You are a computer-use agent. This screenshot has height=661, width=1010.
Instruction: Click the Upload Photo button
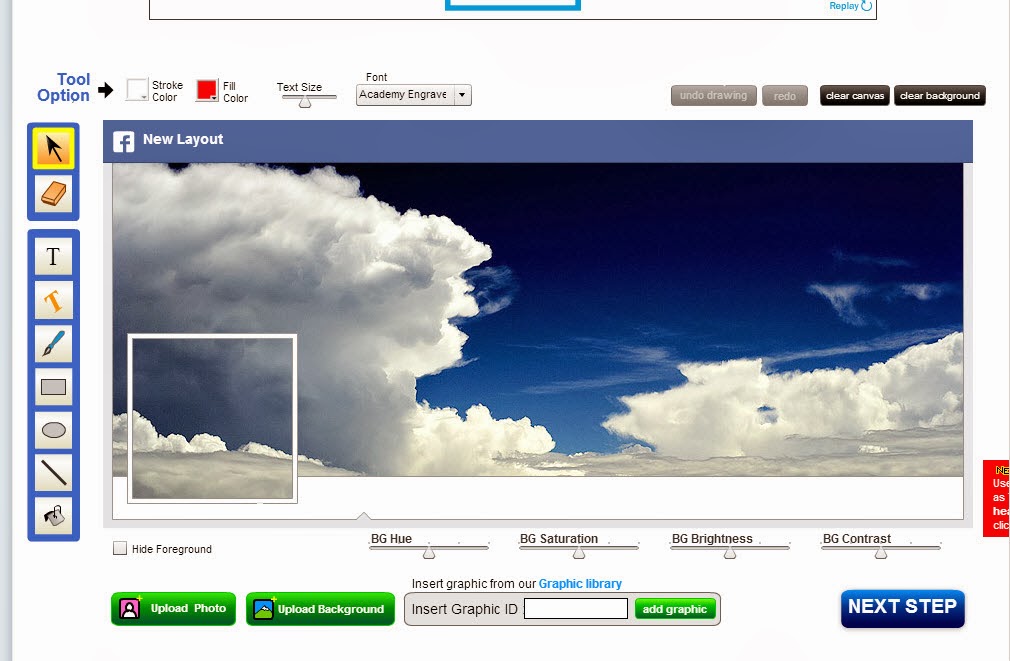pyautogui.click(x=173, y=609)
